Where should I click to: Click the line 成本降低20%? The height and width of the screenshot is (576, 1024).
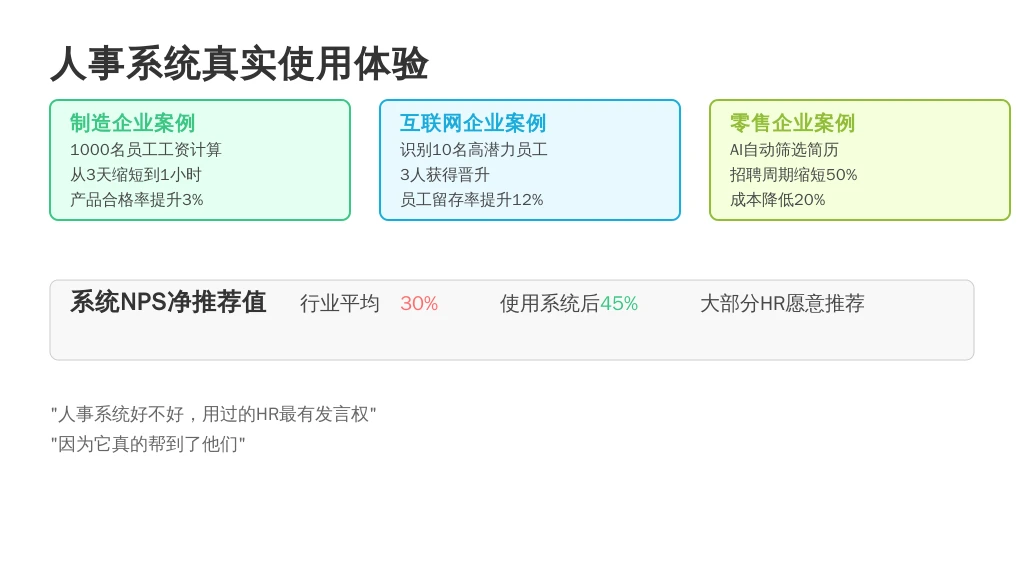778,200
